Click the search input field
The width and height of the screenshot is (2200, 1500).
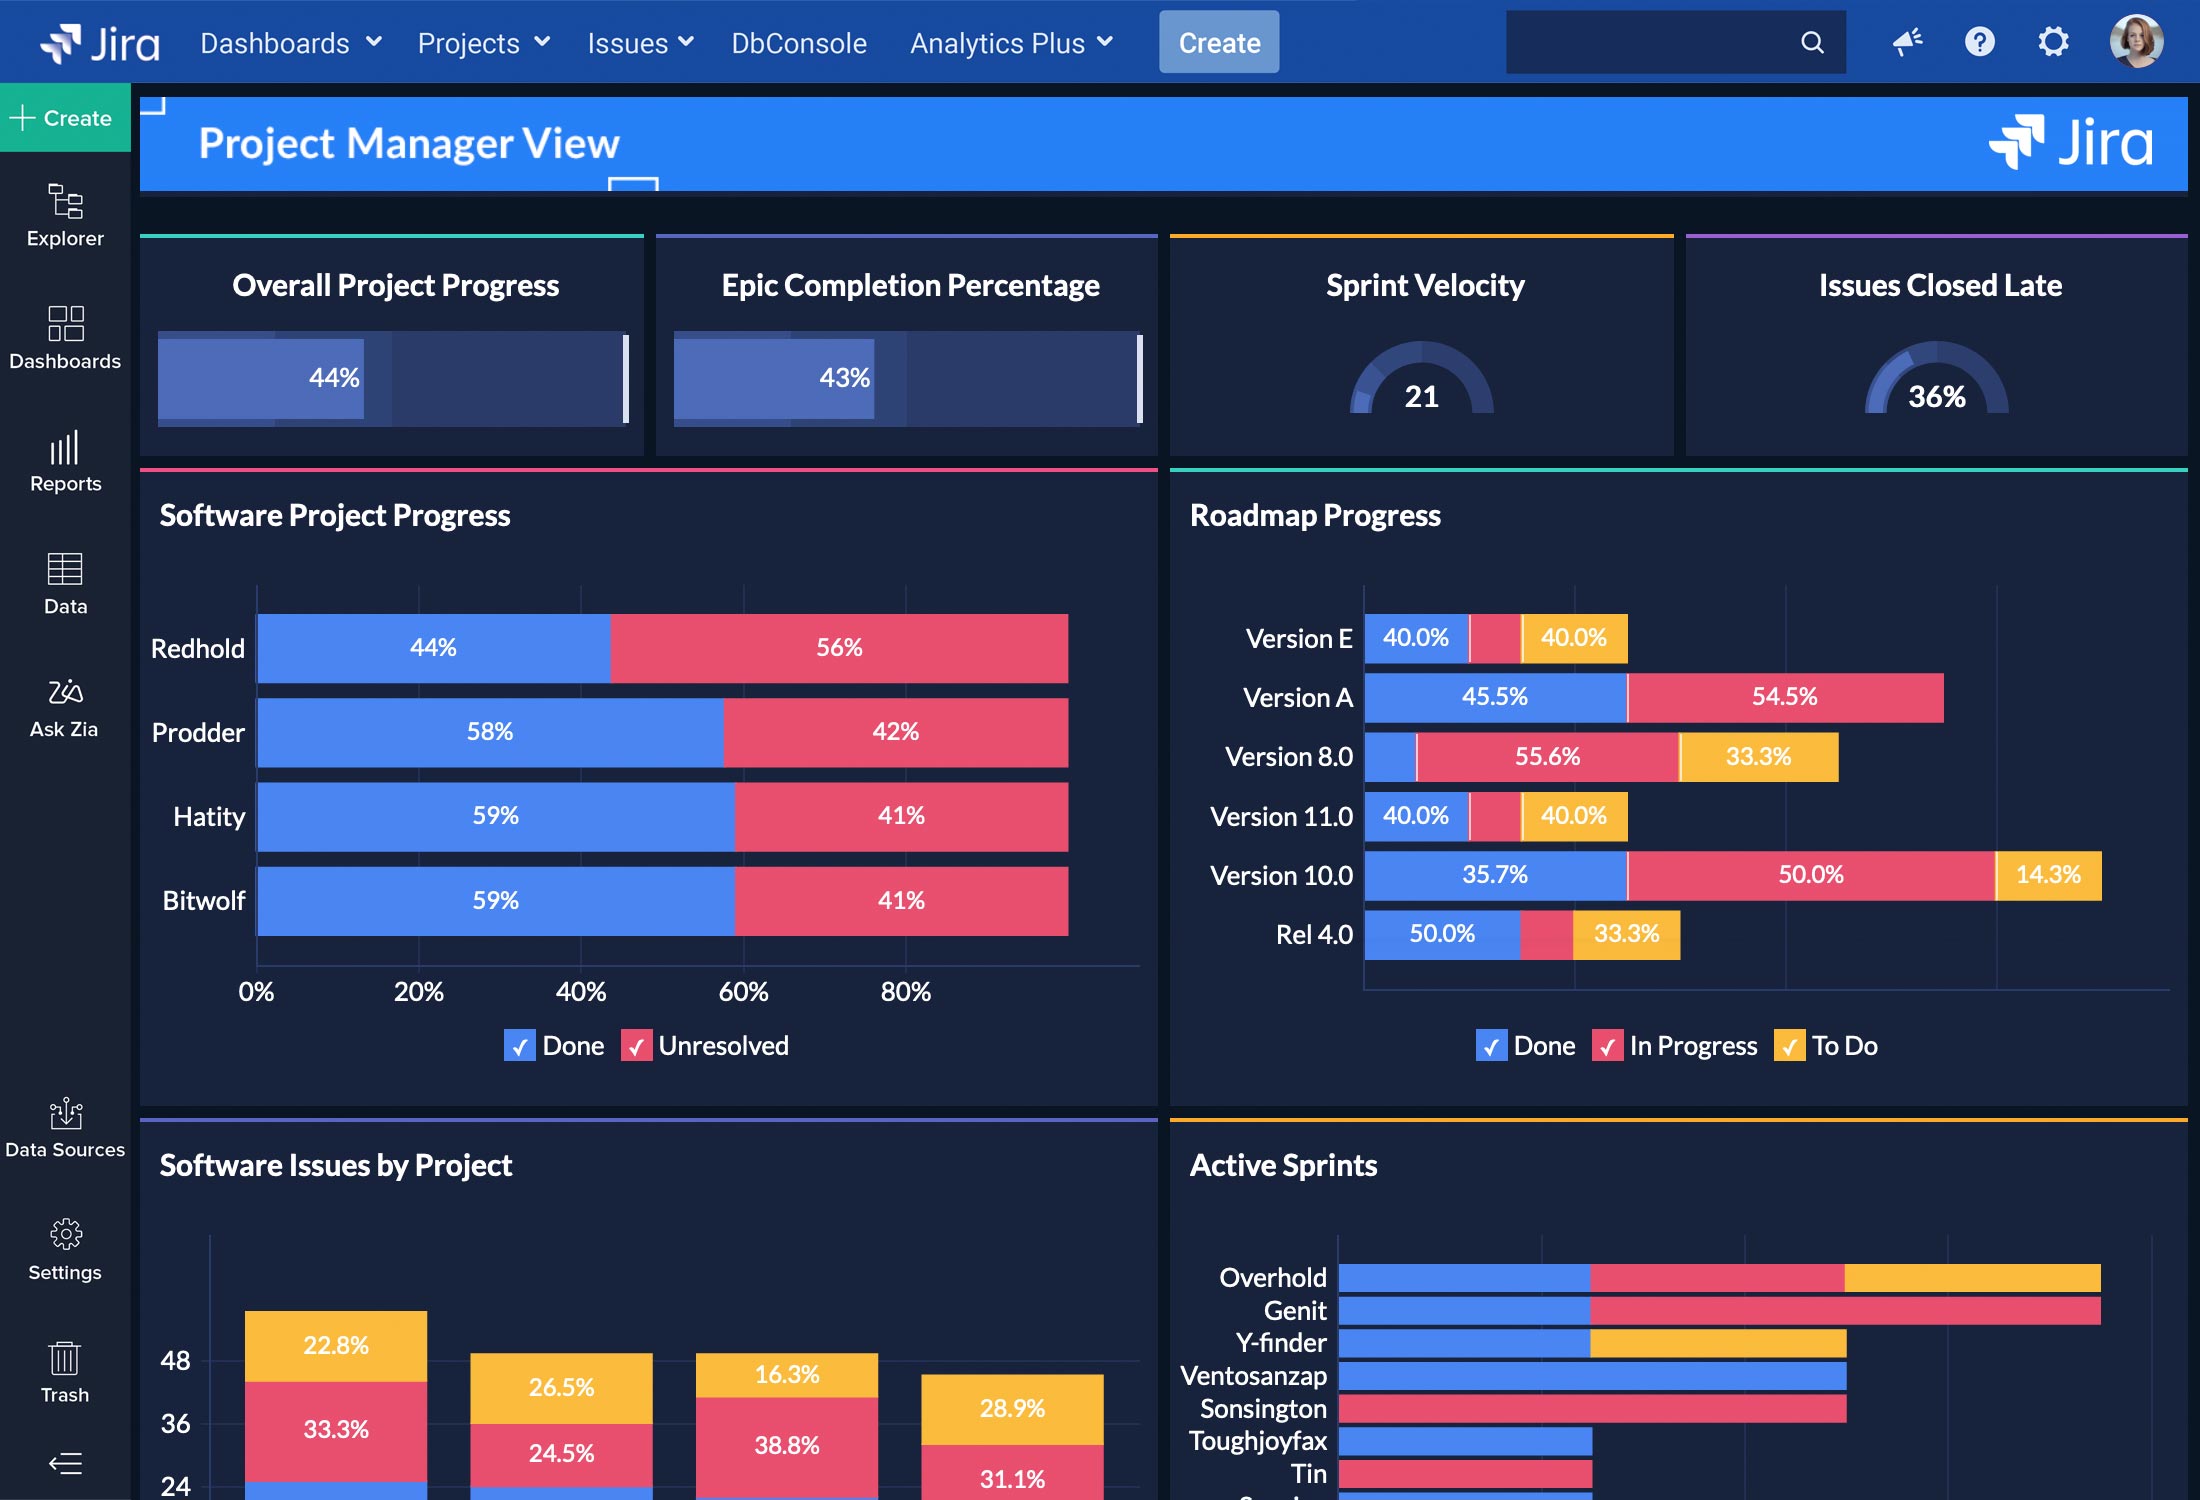point(1650,42)
